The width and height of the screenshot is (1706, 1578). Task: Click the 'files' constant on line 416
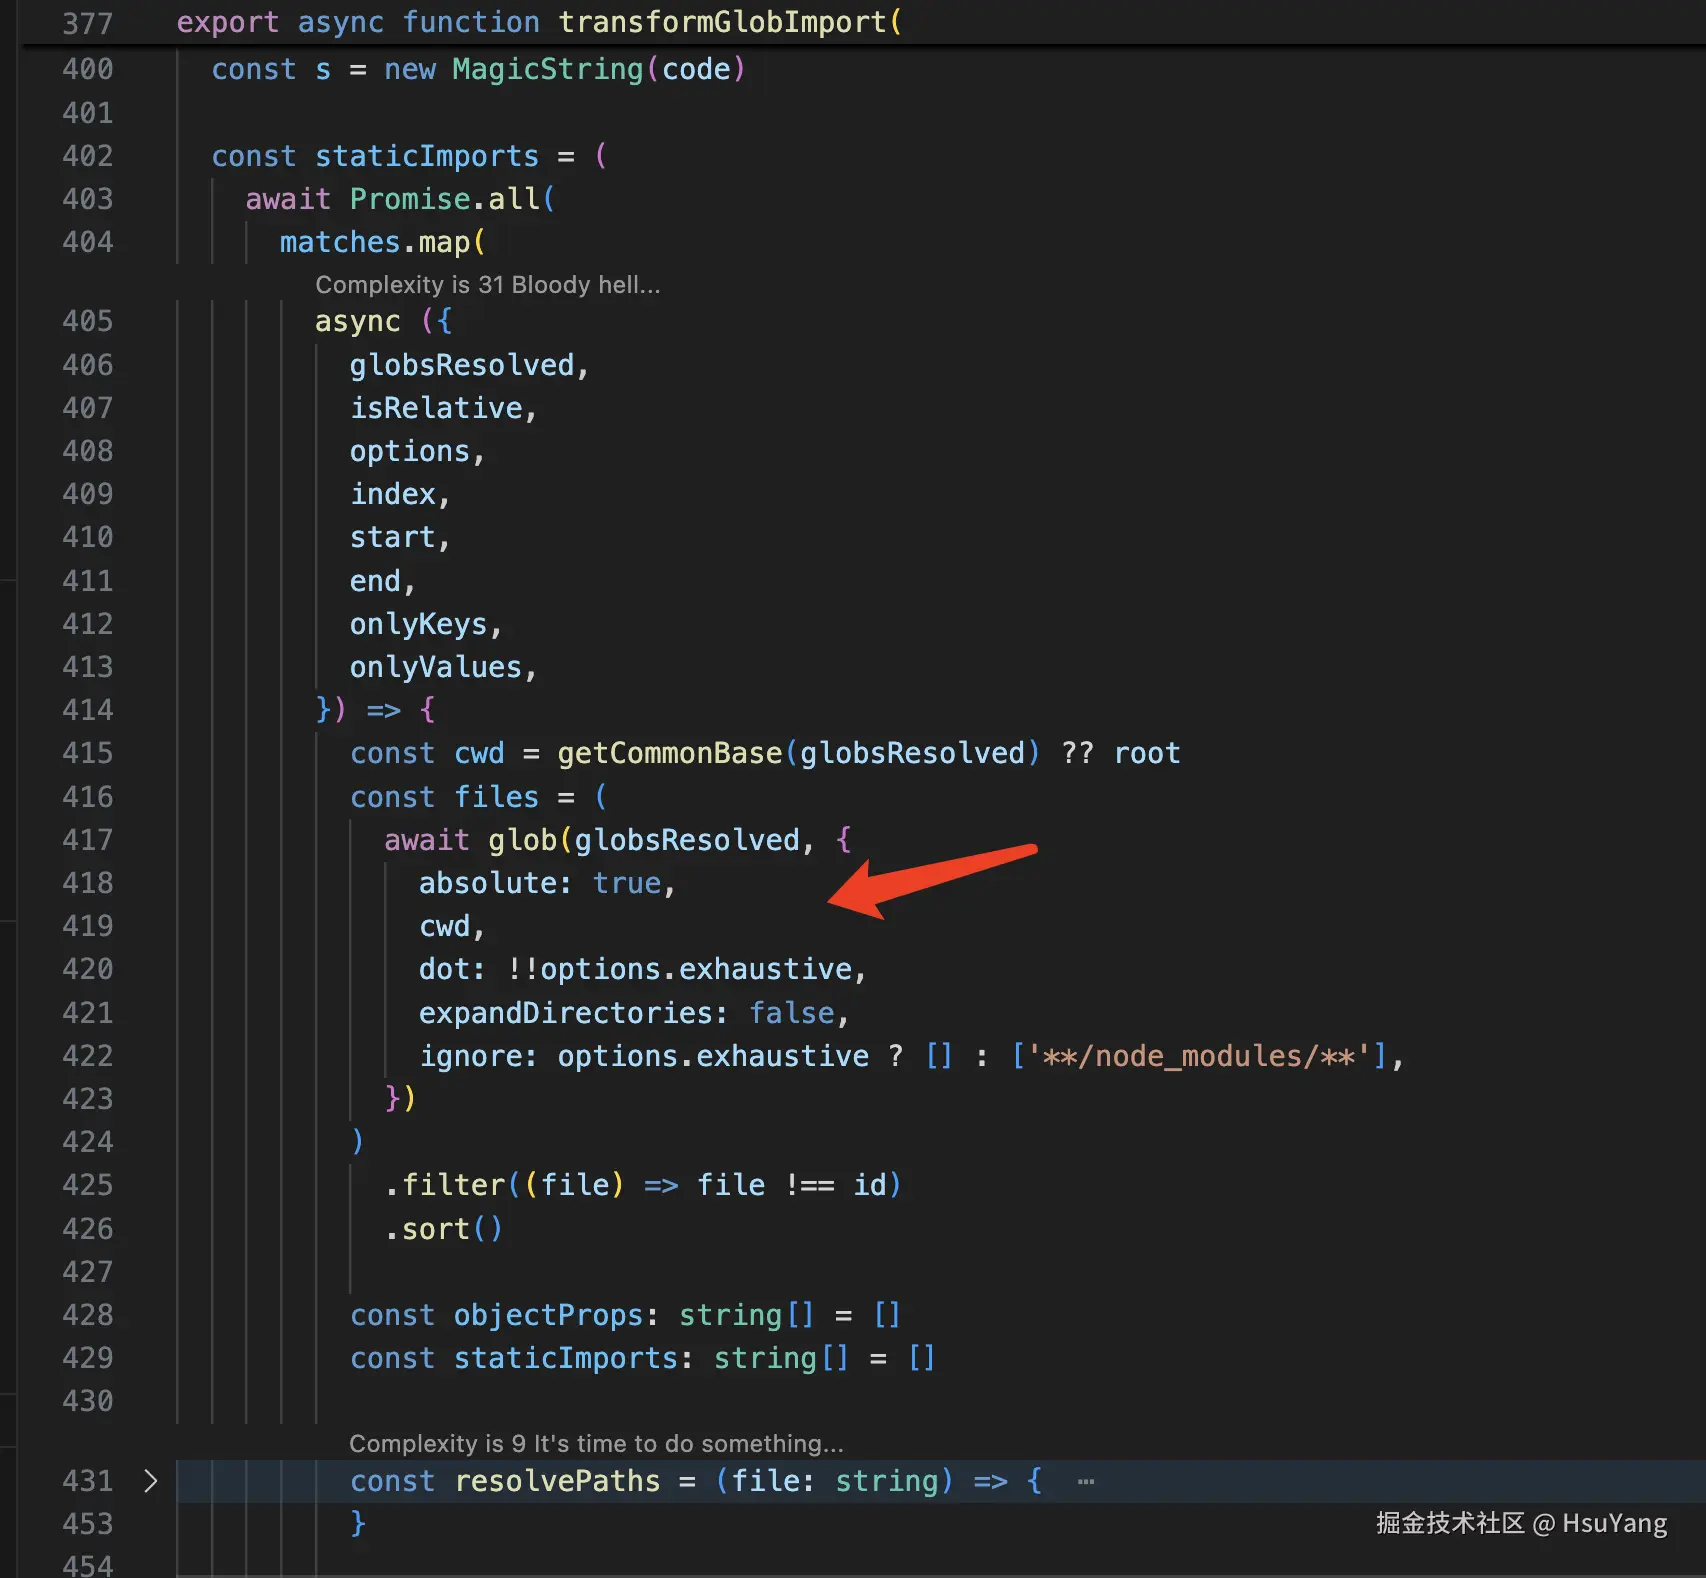click(496, 797)
